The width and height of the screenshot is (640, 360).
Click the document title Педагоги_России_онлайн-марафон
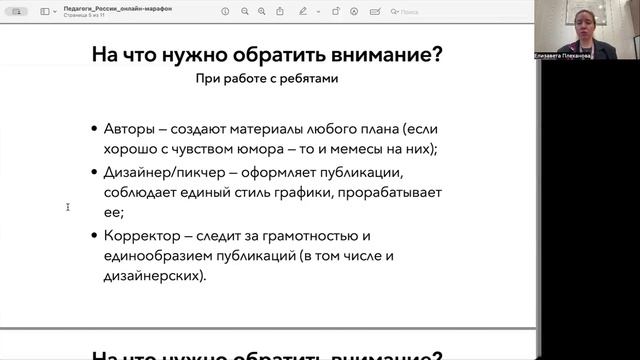click(118, 9)
